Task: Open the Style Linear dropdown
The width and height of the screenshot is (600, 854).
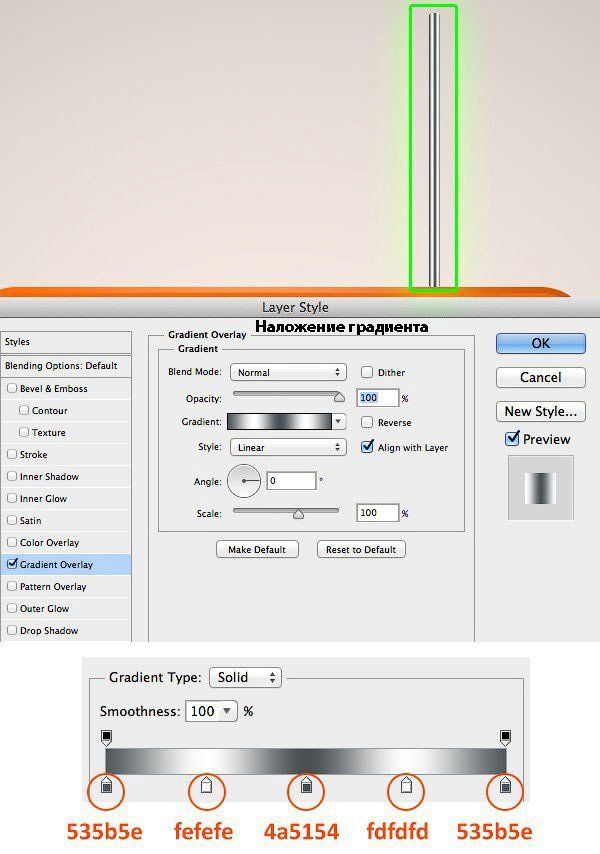Action: [x=288, y=447]
